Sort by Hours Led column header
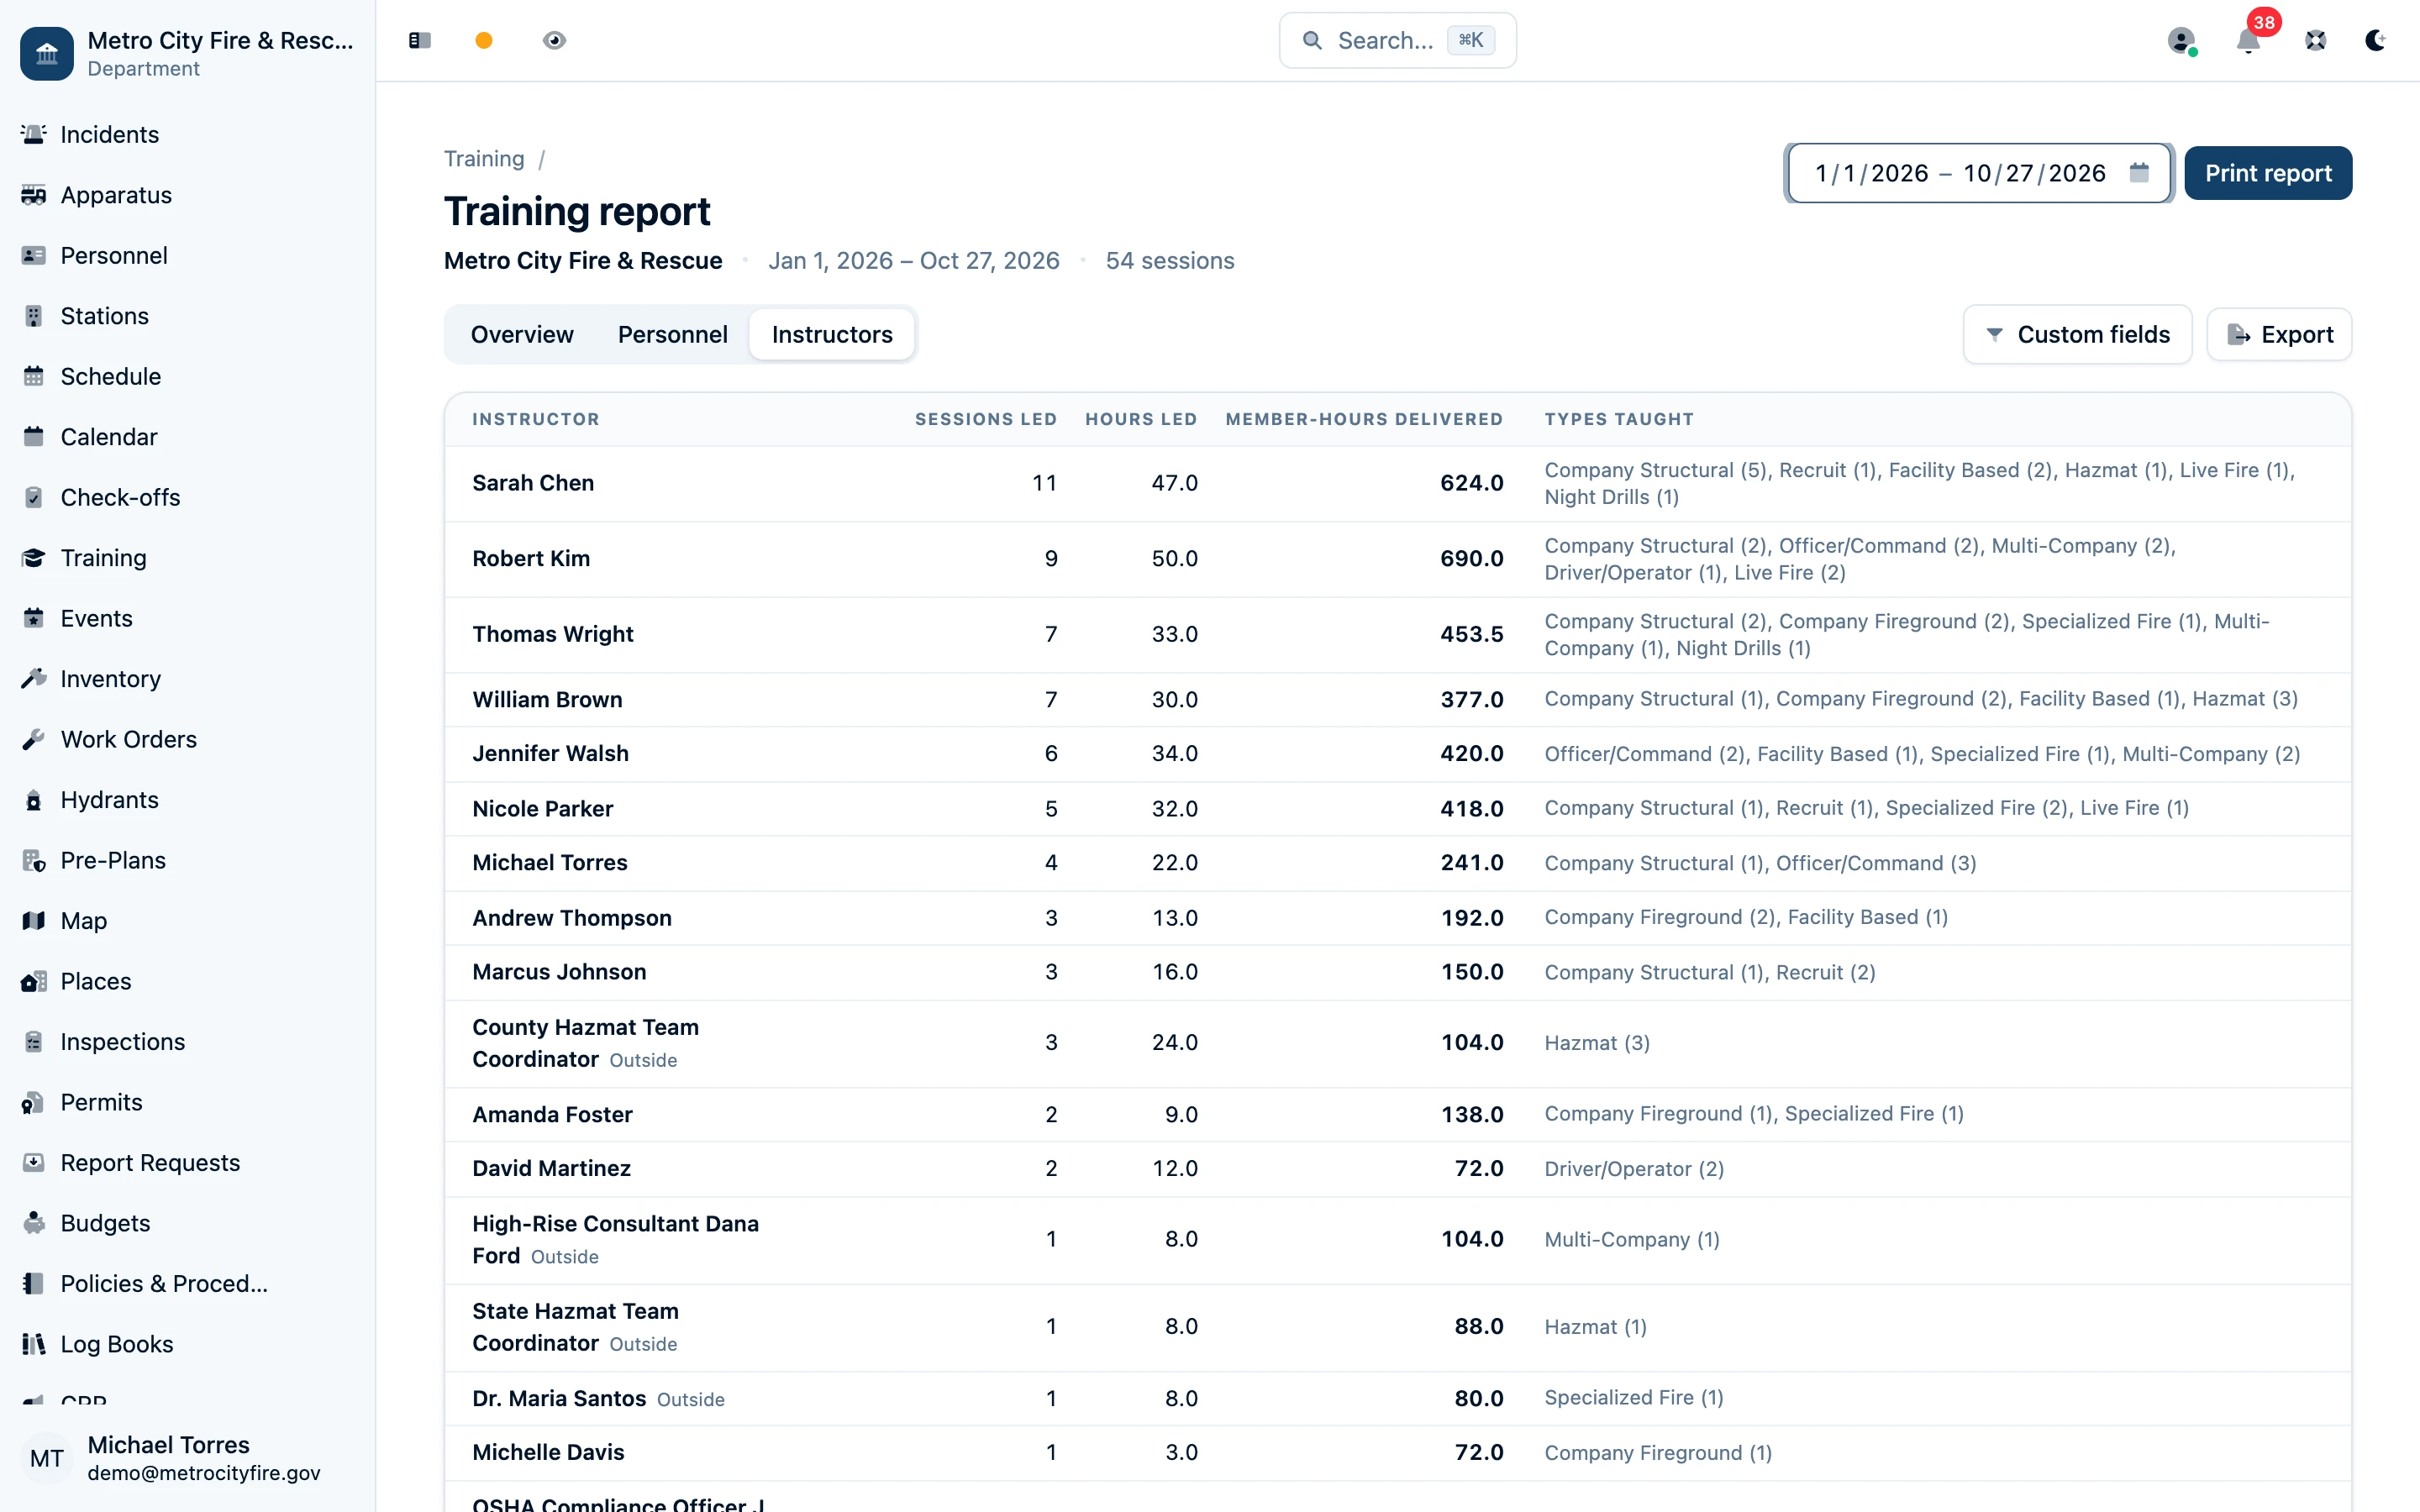The height and width of the screenshot is (1512, 2420). point(1141,419)
